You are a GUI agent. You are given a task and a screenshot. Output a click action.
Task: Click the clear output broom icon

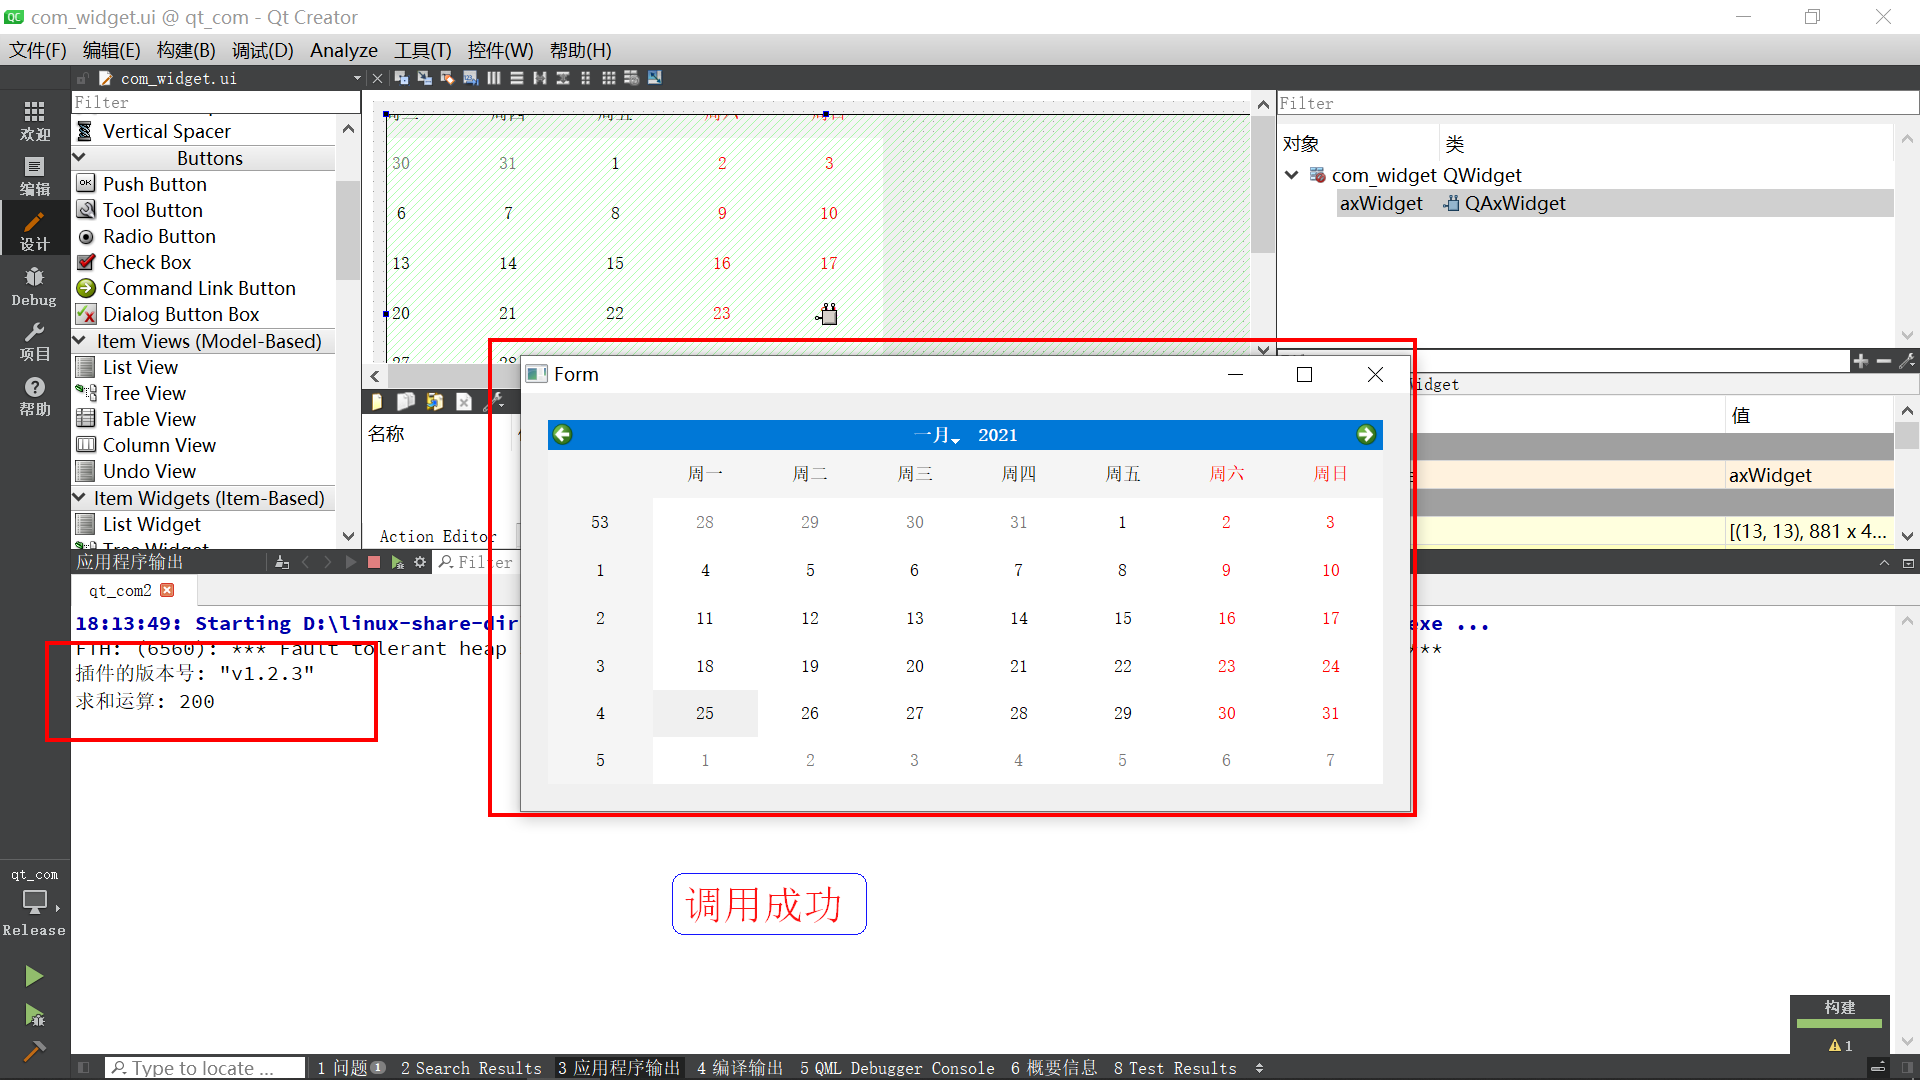[282, 562]
